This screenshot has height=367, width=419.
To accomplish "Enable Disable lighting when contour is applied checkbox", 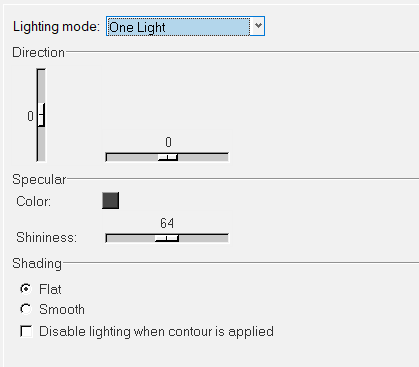I will point(26,332).
